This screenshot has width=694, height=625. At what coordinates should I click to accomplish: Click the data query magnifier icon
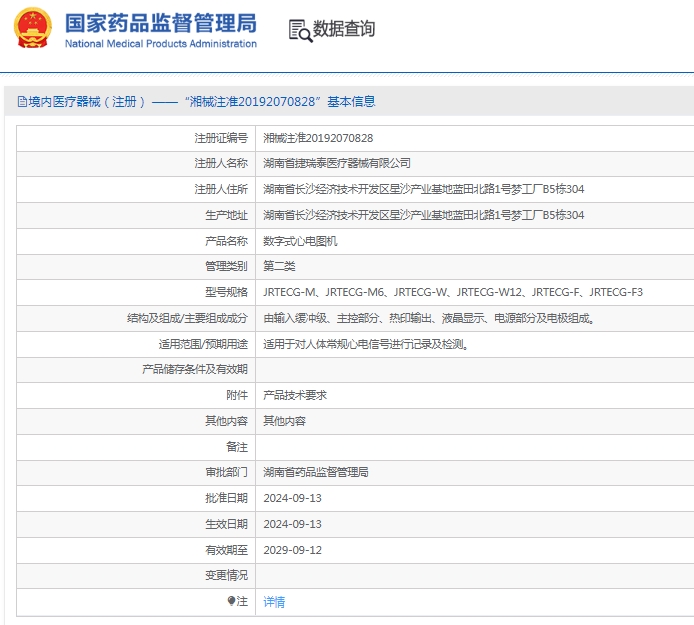tap(300, 31)
